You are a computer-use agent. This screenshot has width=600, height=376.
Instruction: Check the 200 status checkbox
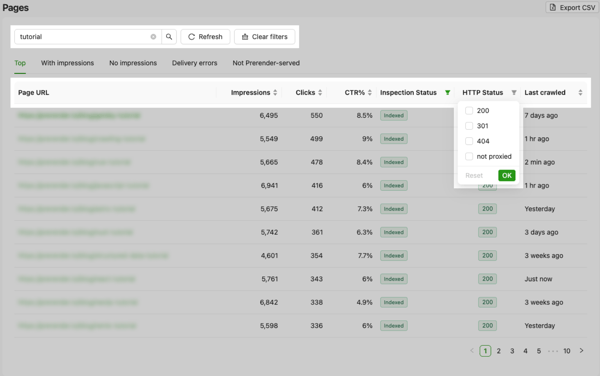pyautogui.click(x=469, y=111)
